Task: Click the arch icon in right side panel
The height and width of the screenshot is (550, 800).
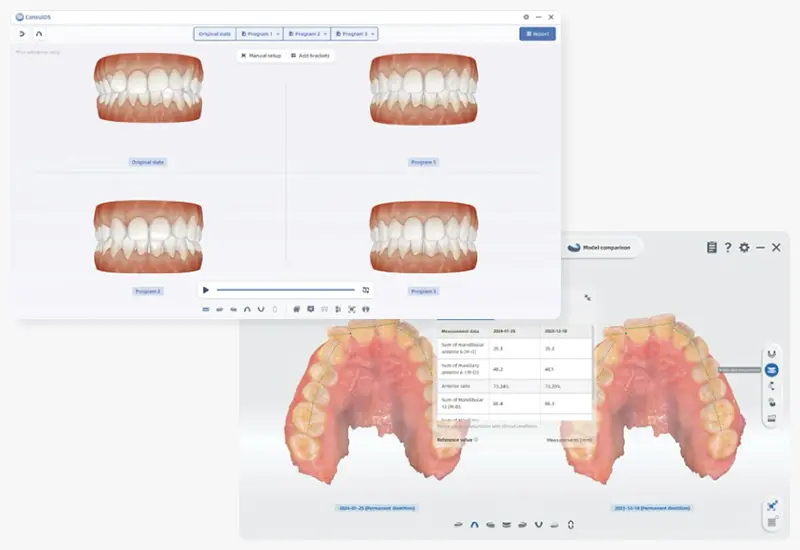Action: coord(771,354)
